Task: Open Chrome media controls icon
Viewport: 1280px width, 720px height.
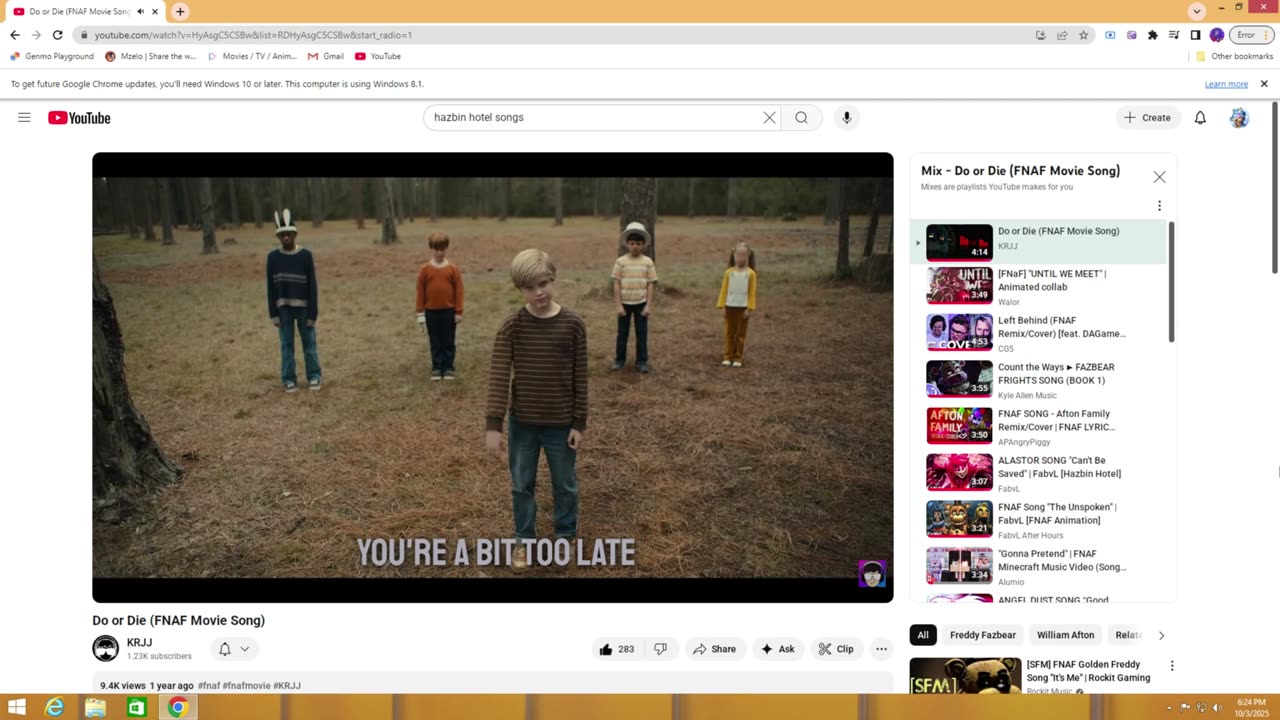Action: (x=1174, y=35)
